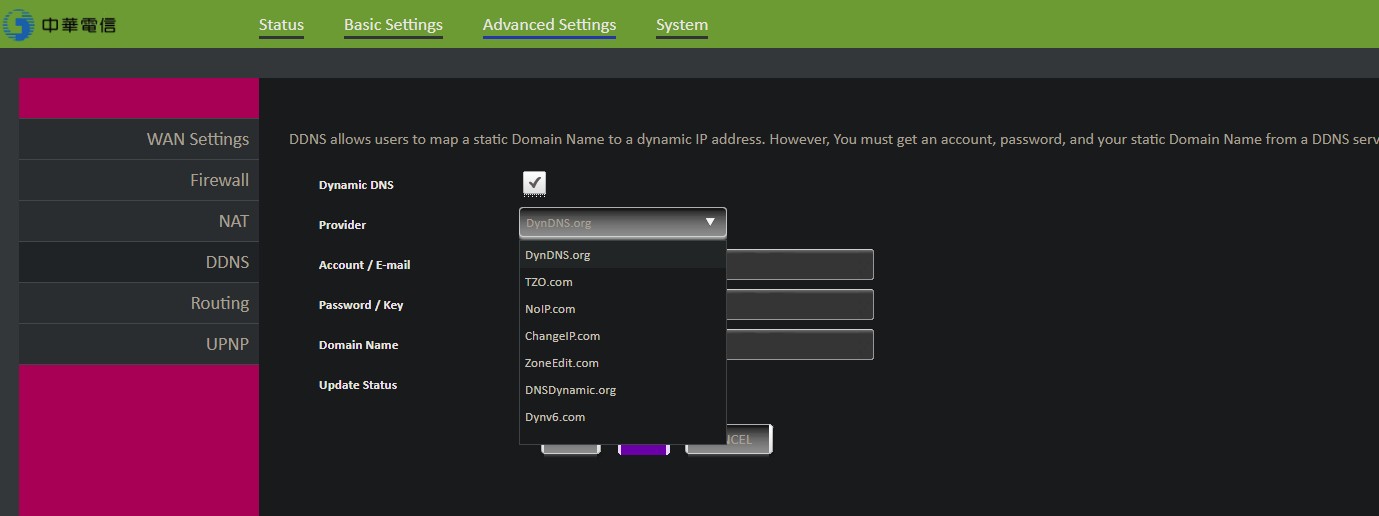1379x516 pixels.
Task: Click the Password / Key input field
Action: [x=800, y=305]
